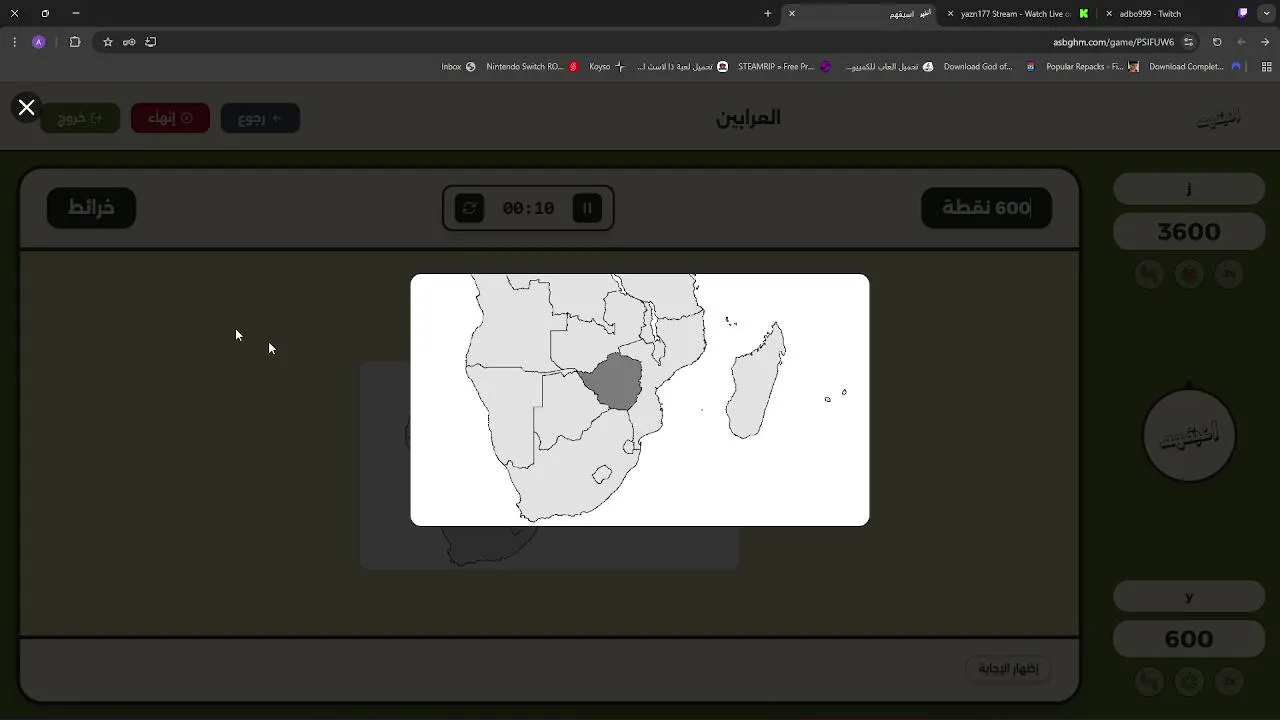Open a new browser tab
Screen dimensions: 1280x720
tap(768, 14)
